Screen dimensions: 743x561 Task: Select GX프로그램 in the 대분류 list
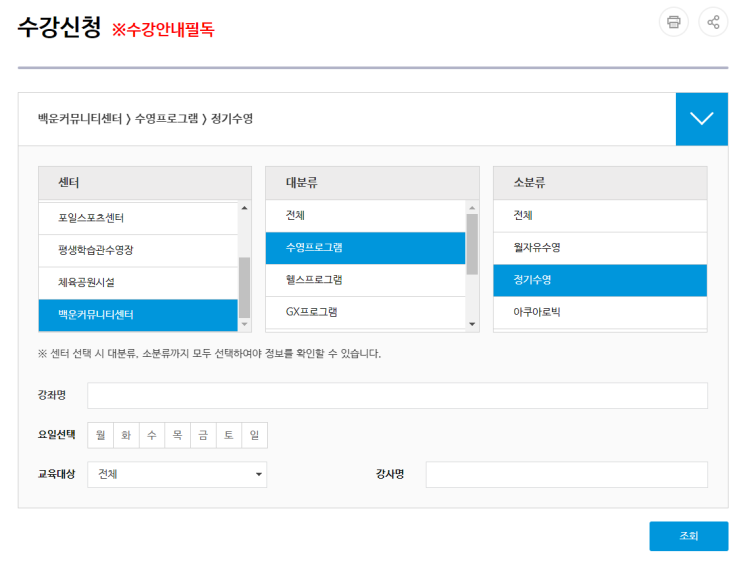pyautogui.click(x=365, y=312)
